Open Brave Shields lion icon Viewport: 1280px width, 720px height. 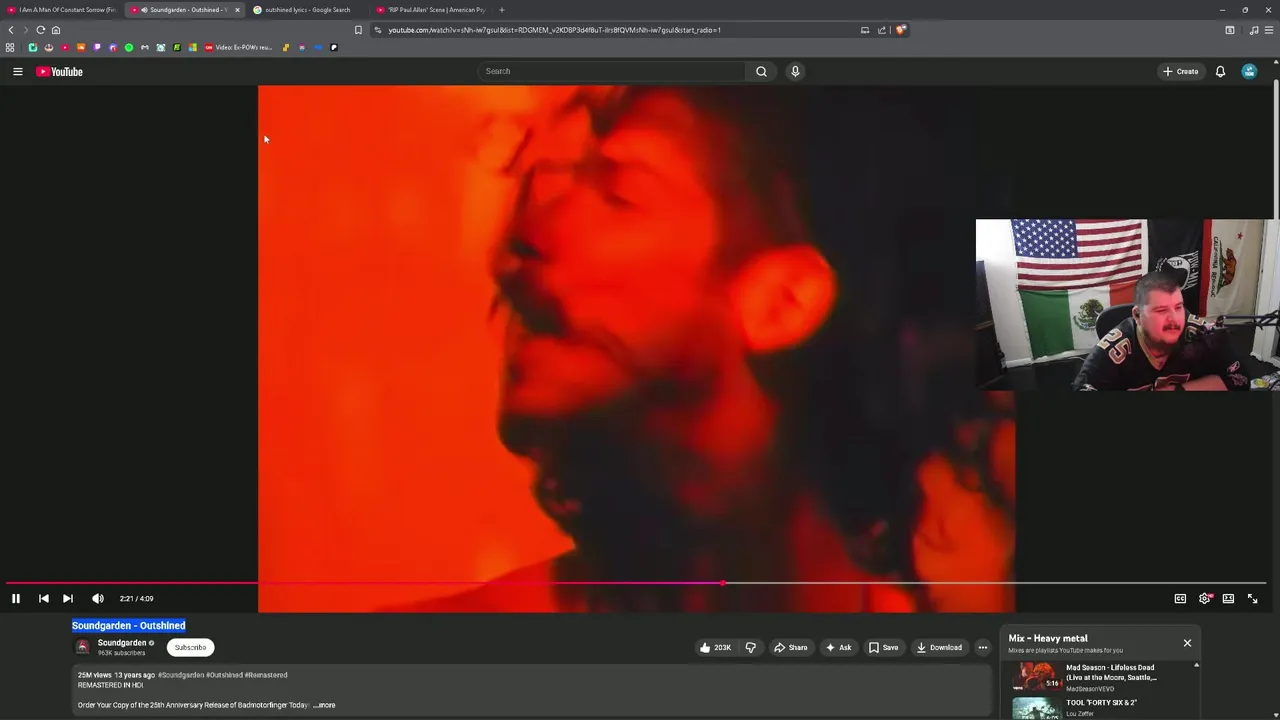(x=901, y=30)
